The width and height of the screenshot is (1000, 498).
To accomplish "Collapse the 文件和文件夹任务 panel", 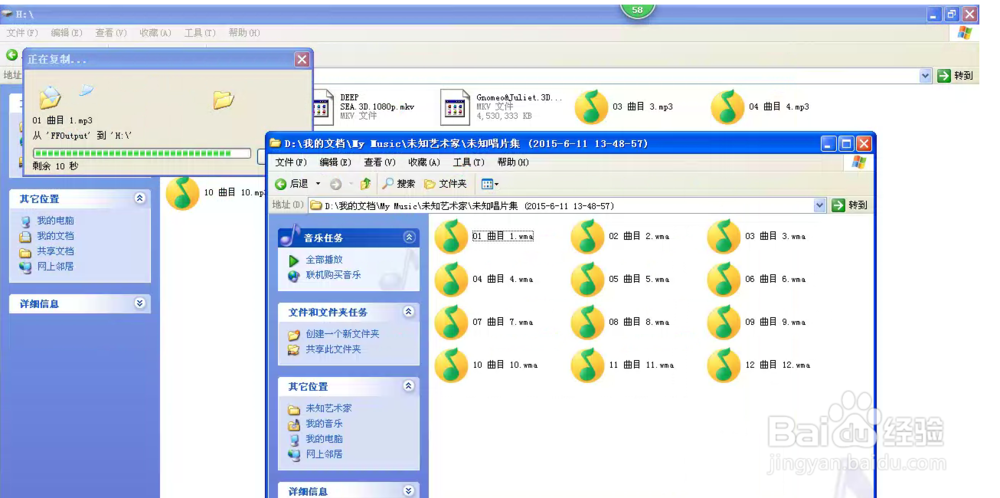I will pyautogui.click(x=409, y=312).
